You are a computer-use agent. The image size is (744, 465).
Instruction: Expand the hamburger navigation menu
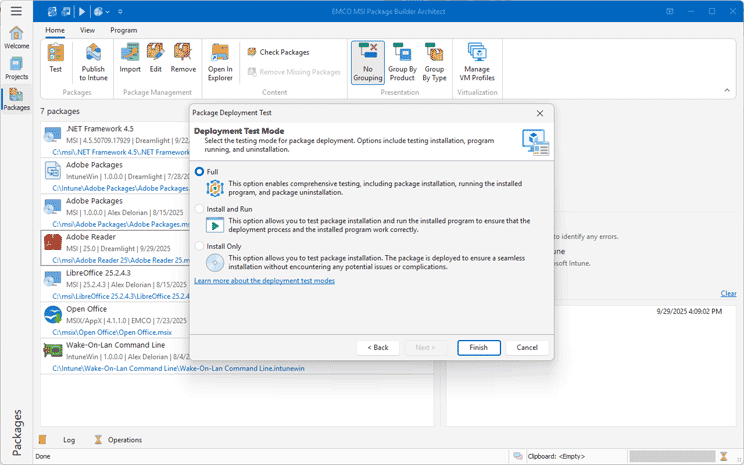pyautogui.click(x=16, y=11)
